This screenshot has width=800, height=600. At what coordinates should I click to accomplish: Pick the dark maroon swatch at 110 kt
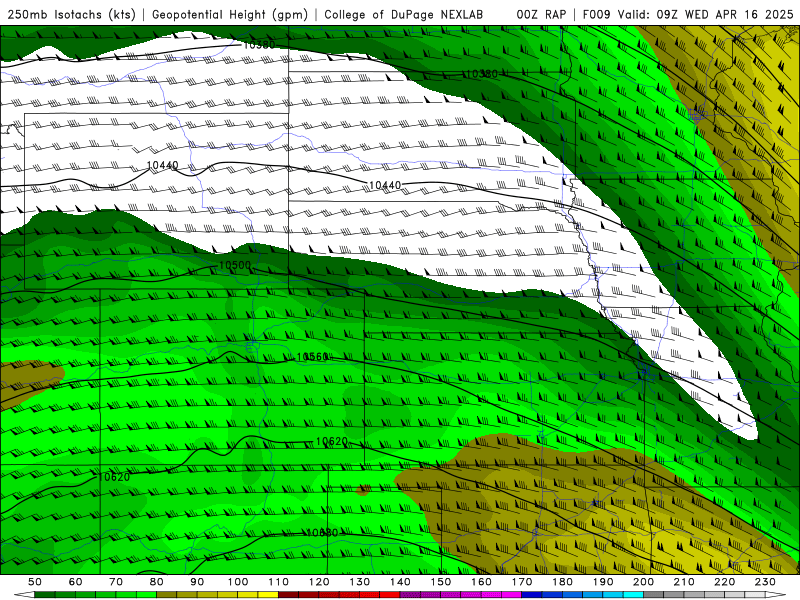[x=288, y=594]
